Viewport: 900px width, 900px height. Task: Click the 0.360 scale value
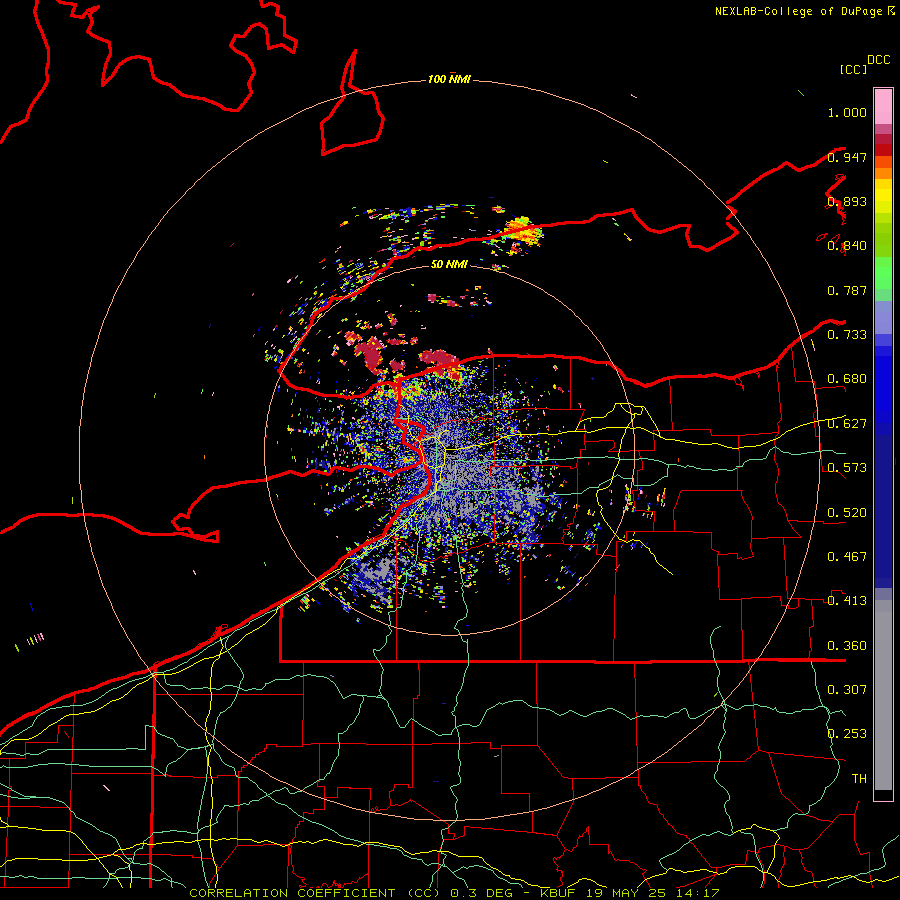[x=847, y=646]
